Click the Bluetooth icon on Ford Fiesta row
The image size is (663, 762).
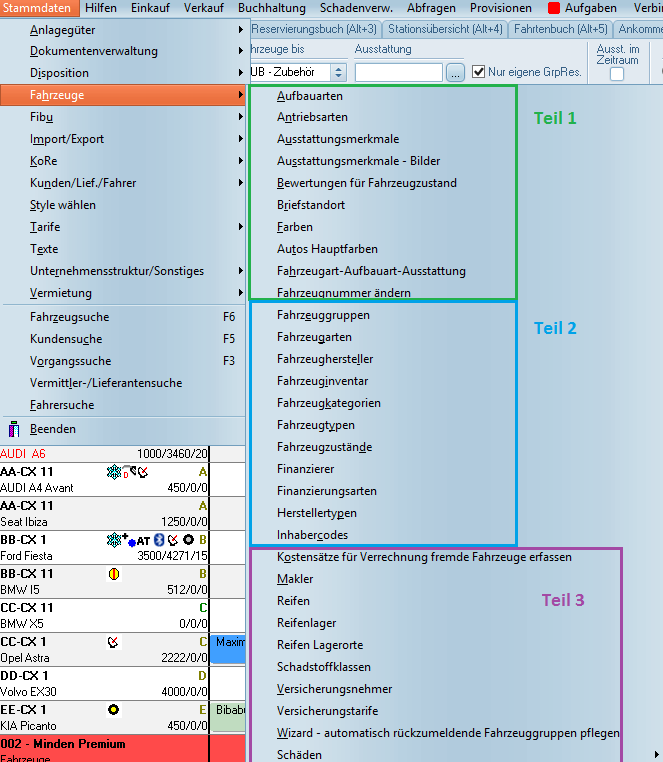click(x=157, y=540)
